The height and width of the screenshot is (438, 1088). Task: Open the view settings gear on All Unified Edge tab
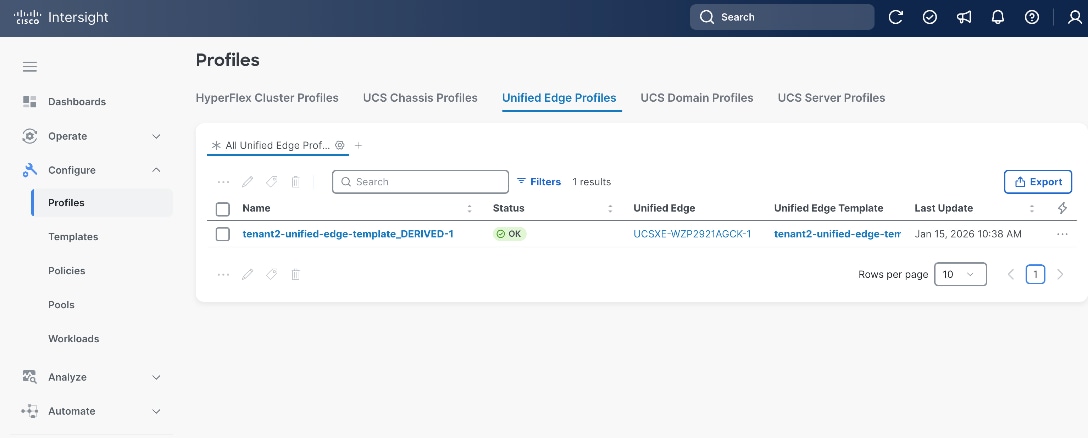(x=339, y=145)
